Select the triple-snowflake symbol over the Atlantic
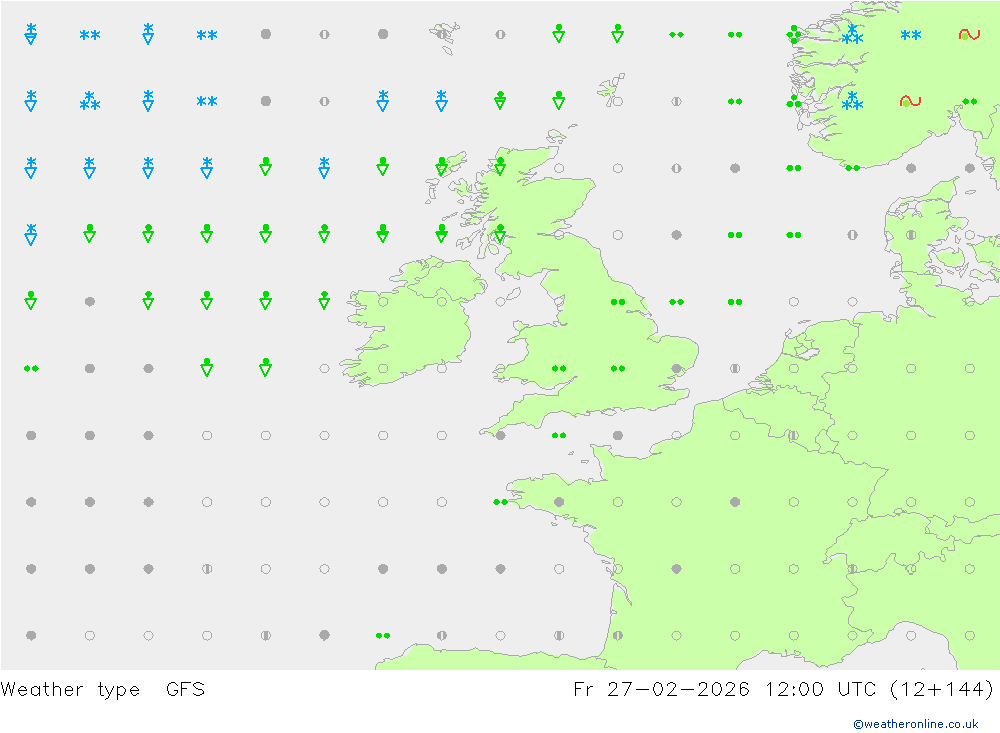 click(89, 101)
